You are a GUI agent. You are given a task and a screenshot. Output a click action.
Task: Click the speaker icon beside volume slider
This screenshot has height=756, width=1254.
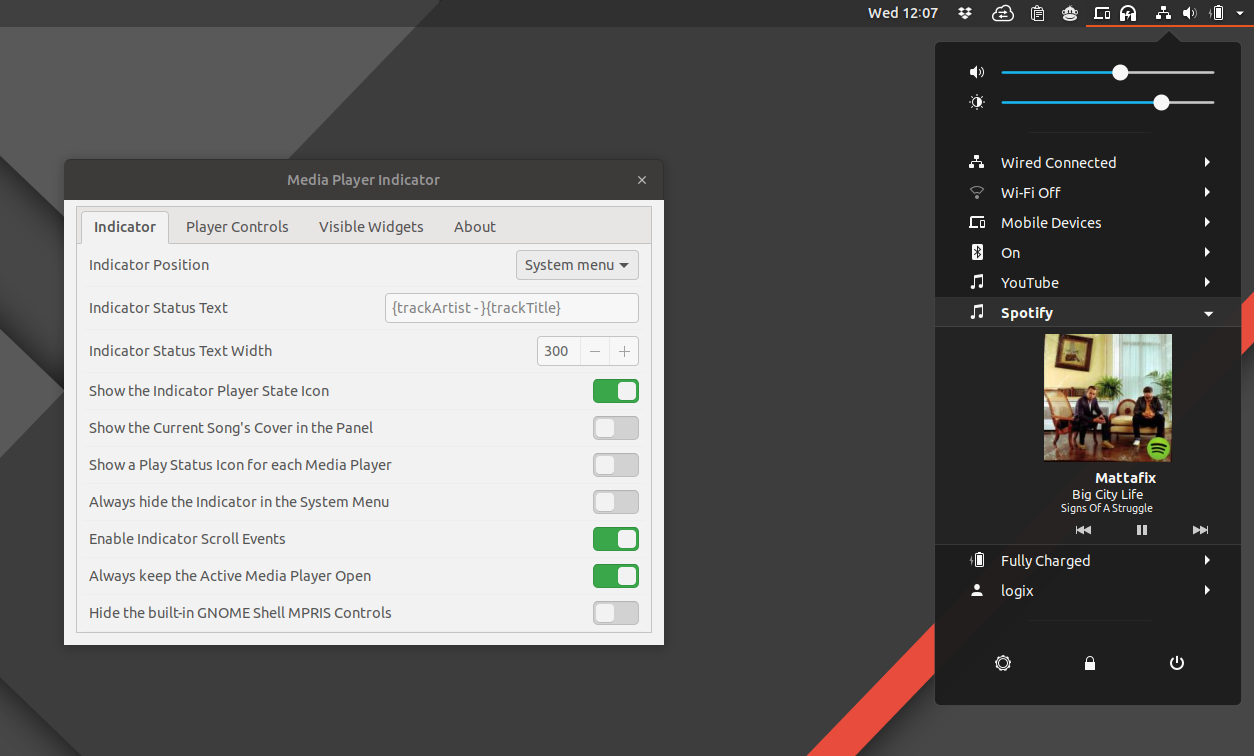(977, 72)
